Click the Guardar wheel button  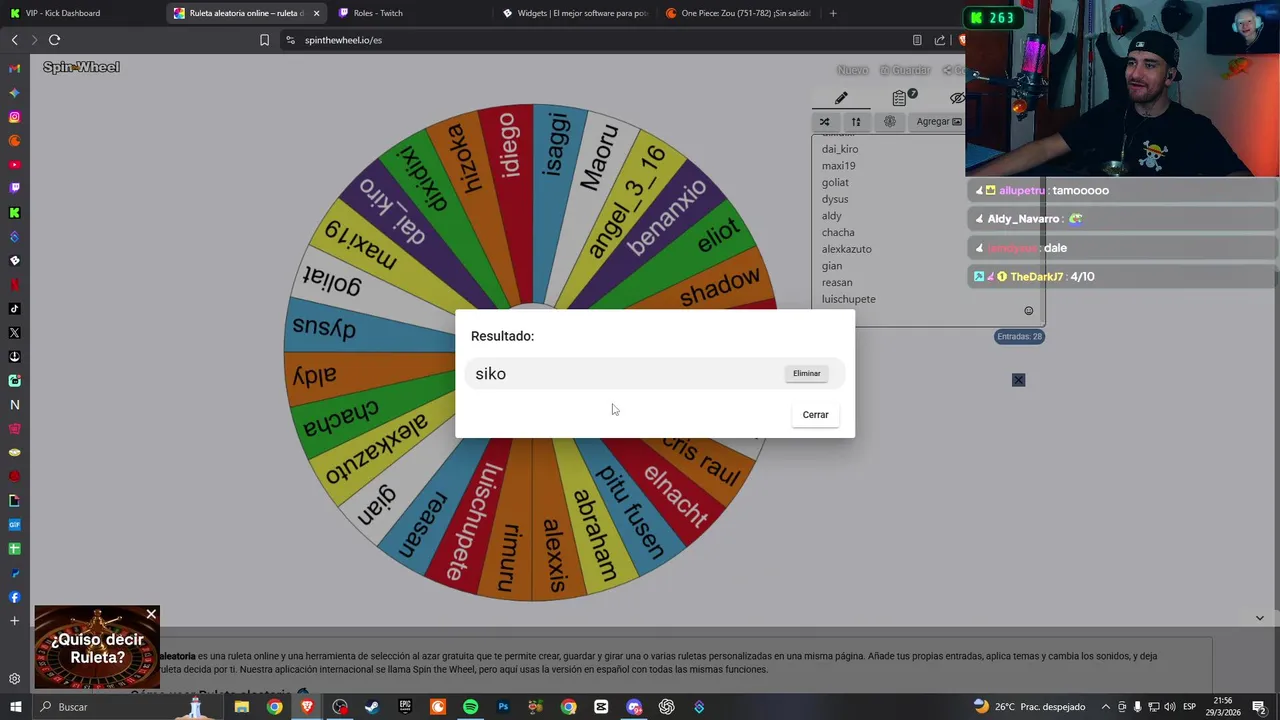905,70
